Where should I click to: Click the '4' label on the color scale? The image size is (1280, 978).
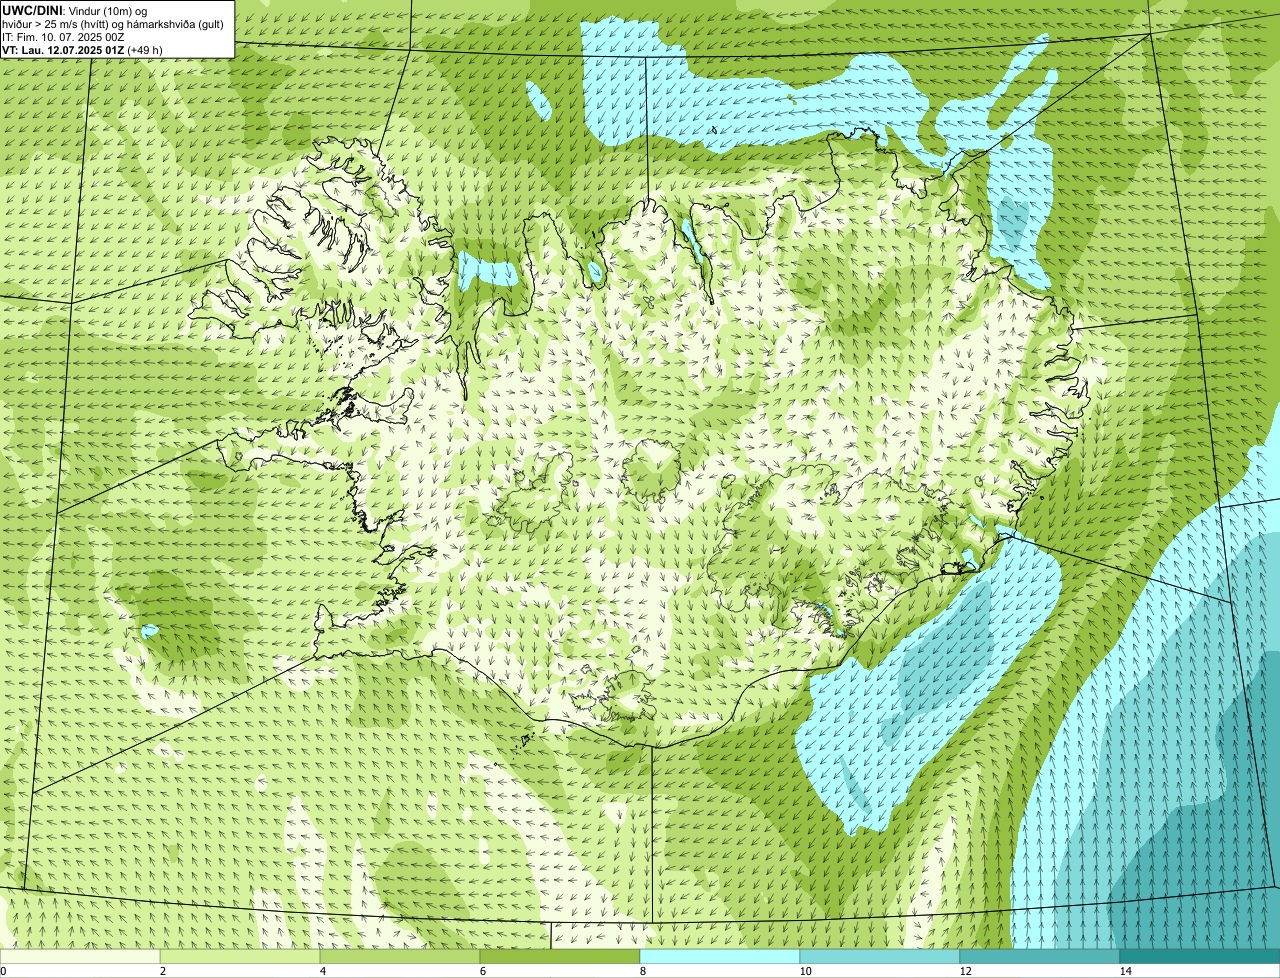(x=322, y=971)
